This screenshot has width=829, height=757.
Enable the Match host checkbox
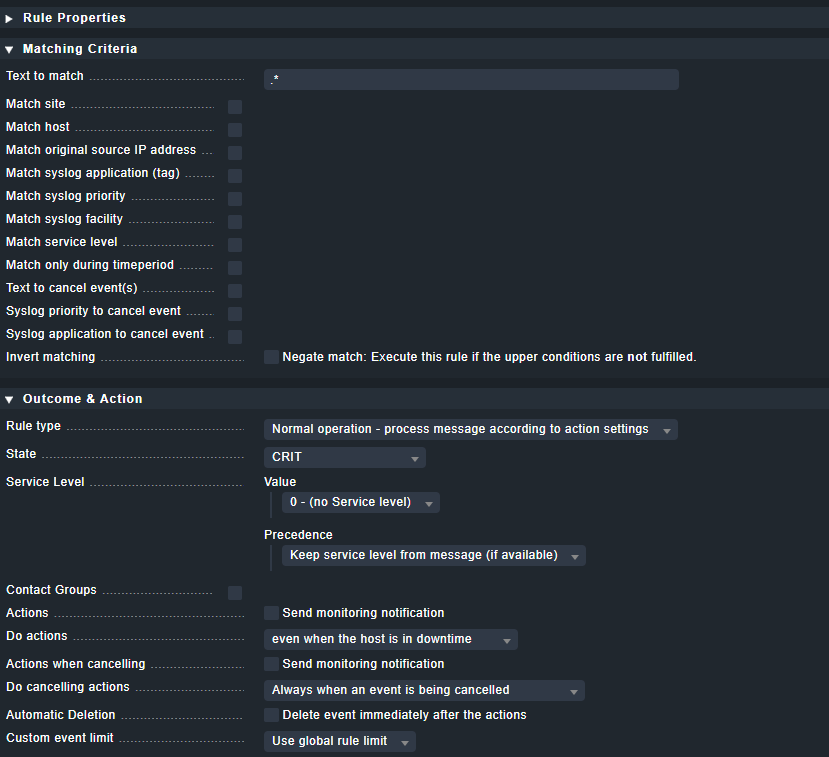tap(235, 130)
